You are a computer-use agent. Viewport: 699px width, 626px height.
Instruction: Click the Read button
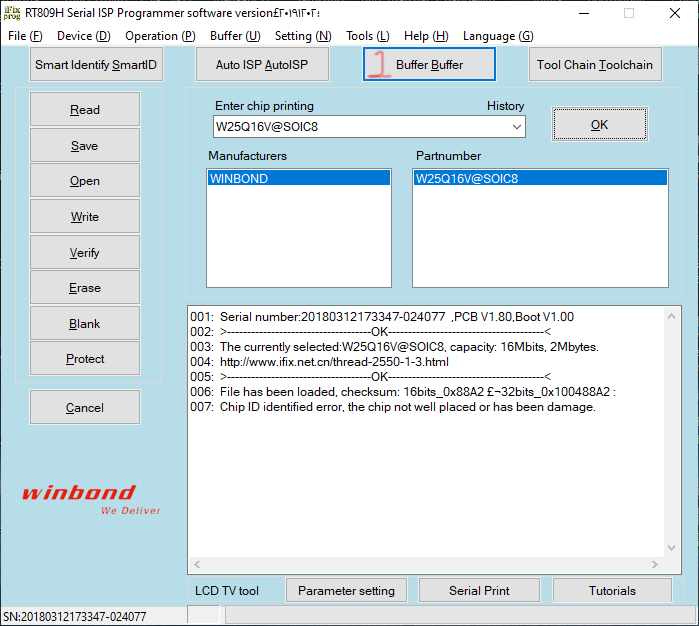(85, 109)
